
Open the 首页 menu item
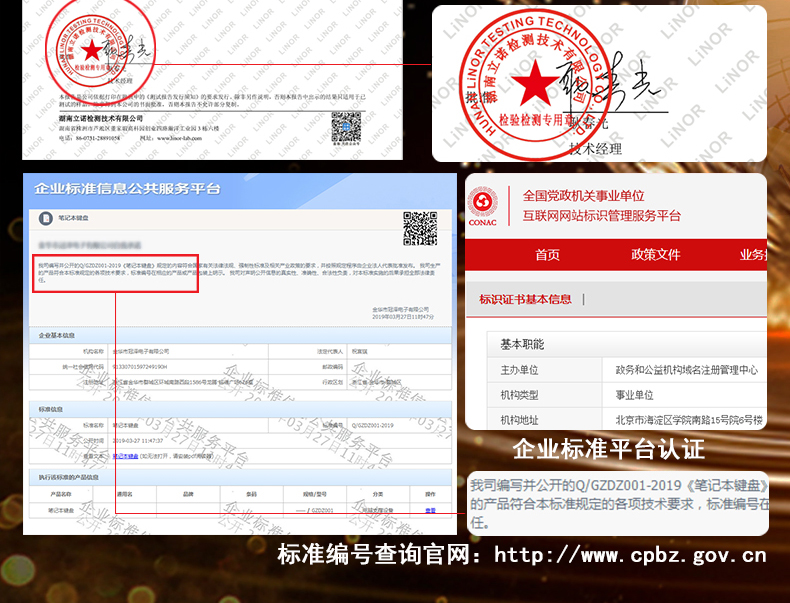point(547,254)
